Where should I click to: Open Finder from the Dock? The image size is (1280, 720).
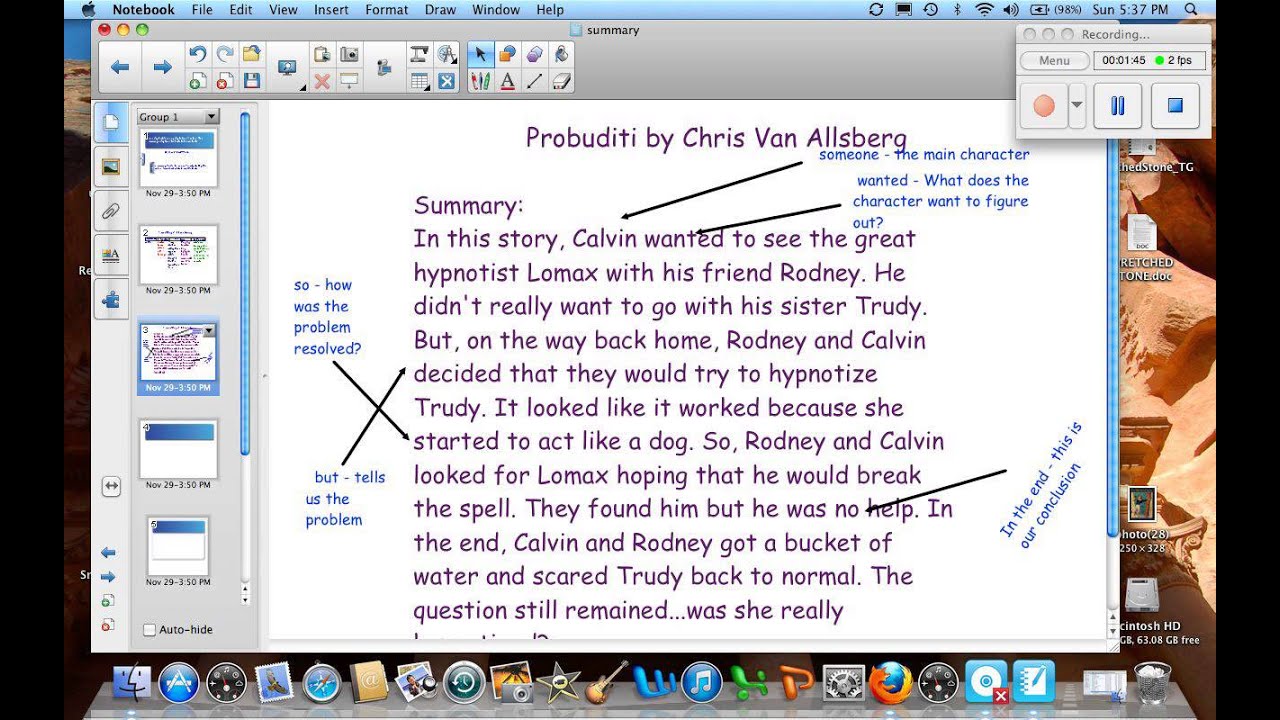(131, 684)
